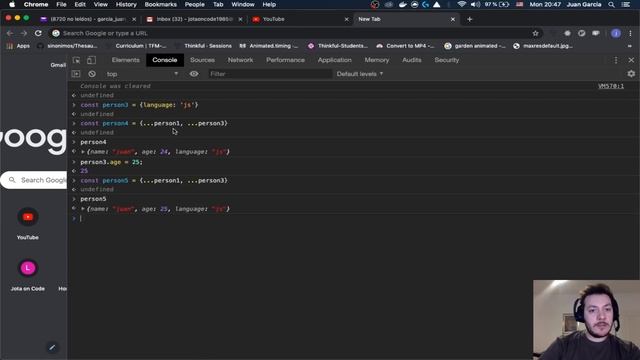This screenshot has height=360, width=640.
Task: Click the 'person3.age = 25;' console line
Action: coord(111,162)
